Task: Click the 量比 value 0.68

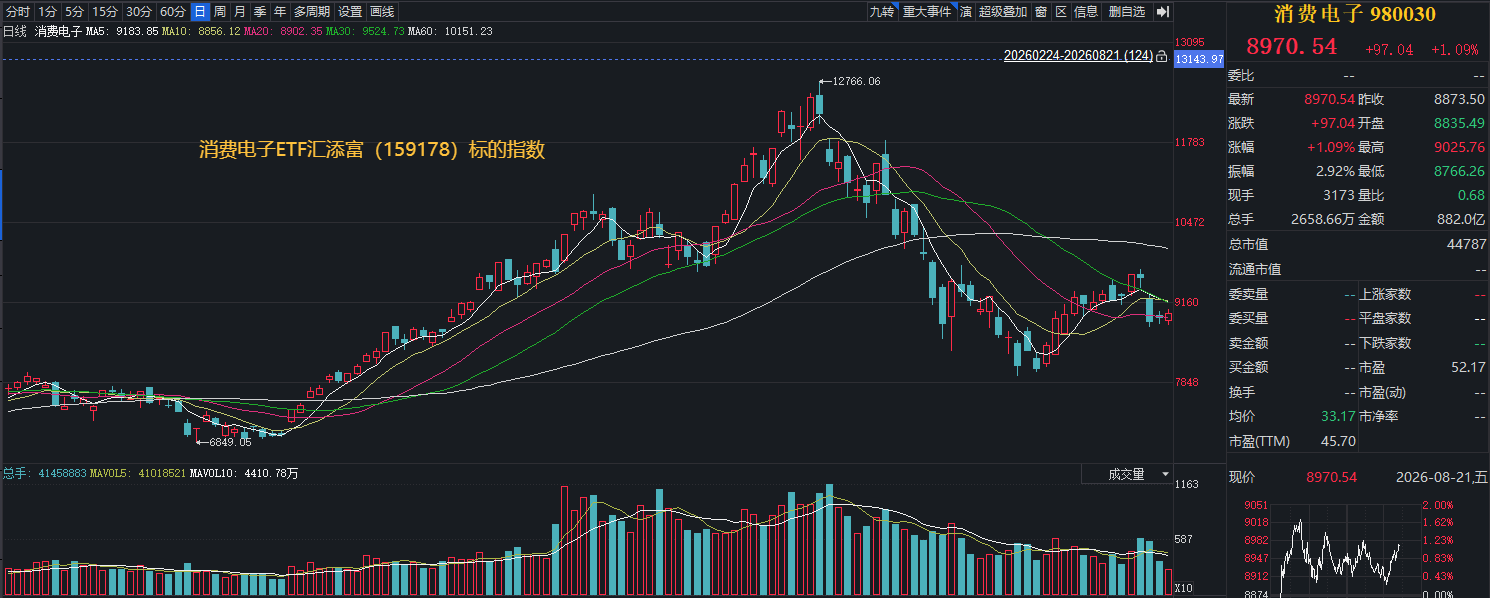Action: [1471, 195]
